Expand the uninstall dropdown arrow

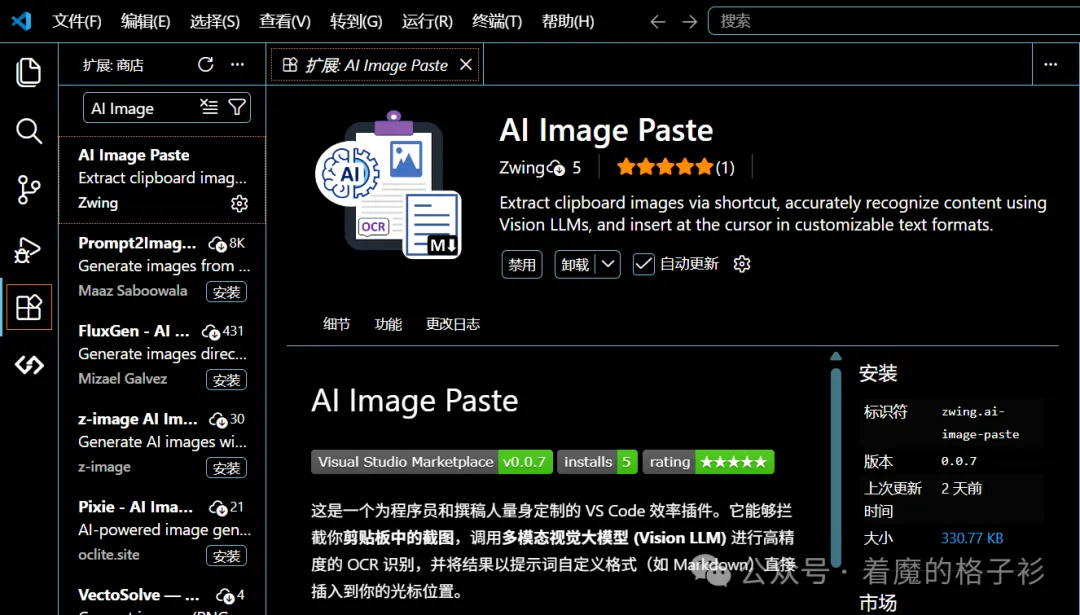coord(608,264)
